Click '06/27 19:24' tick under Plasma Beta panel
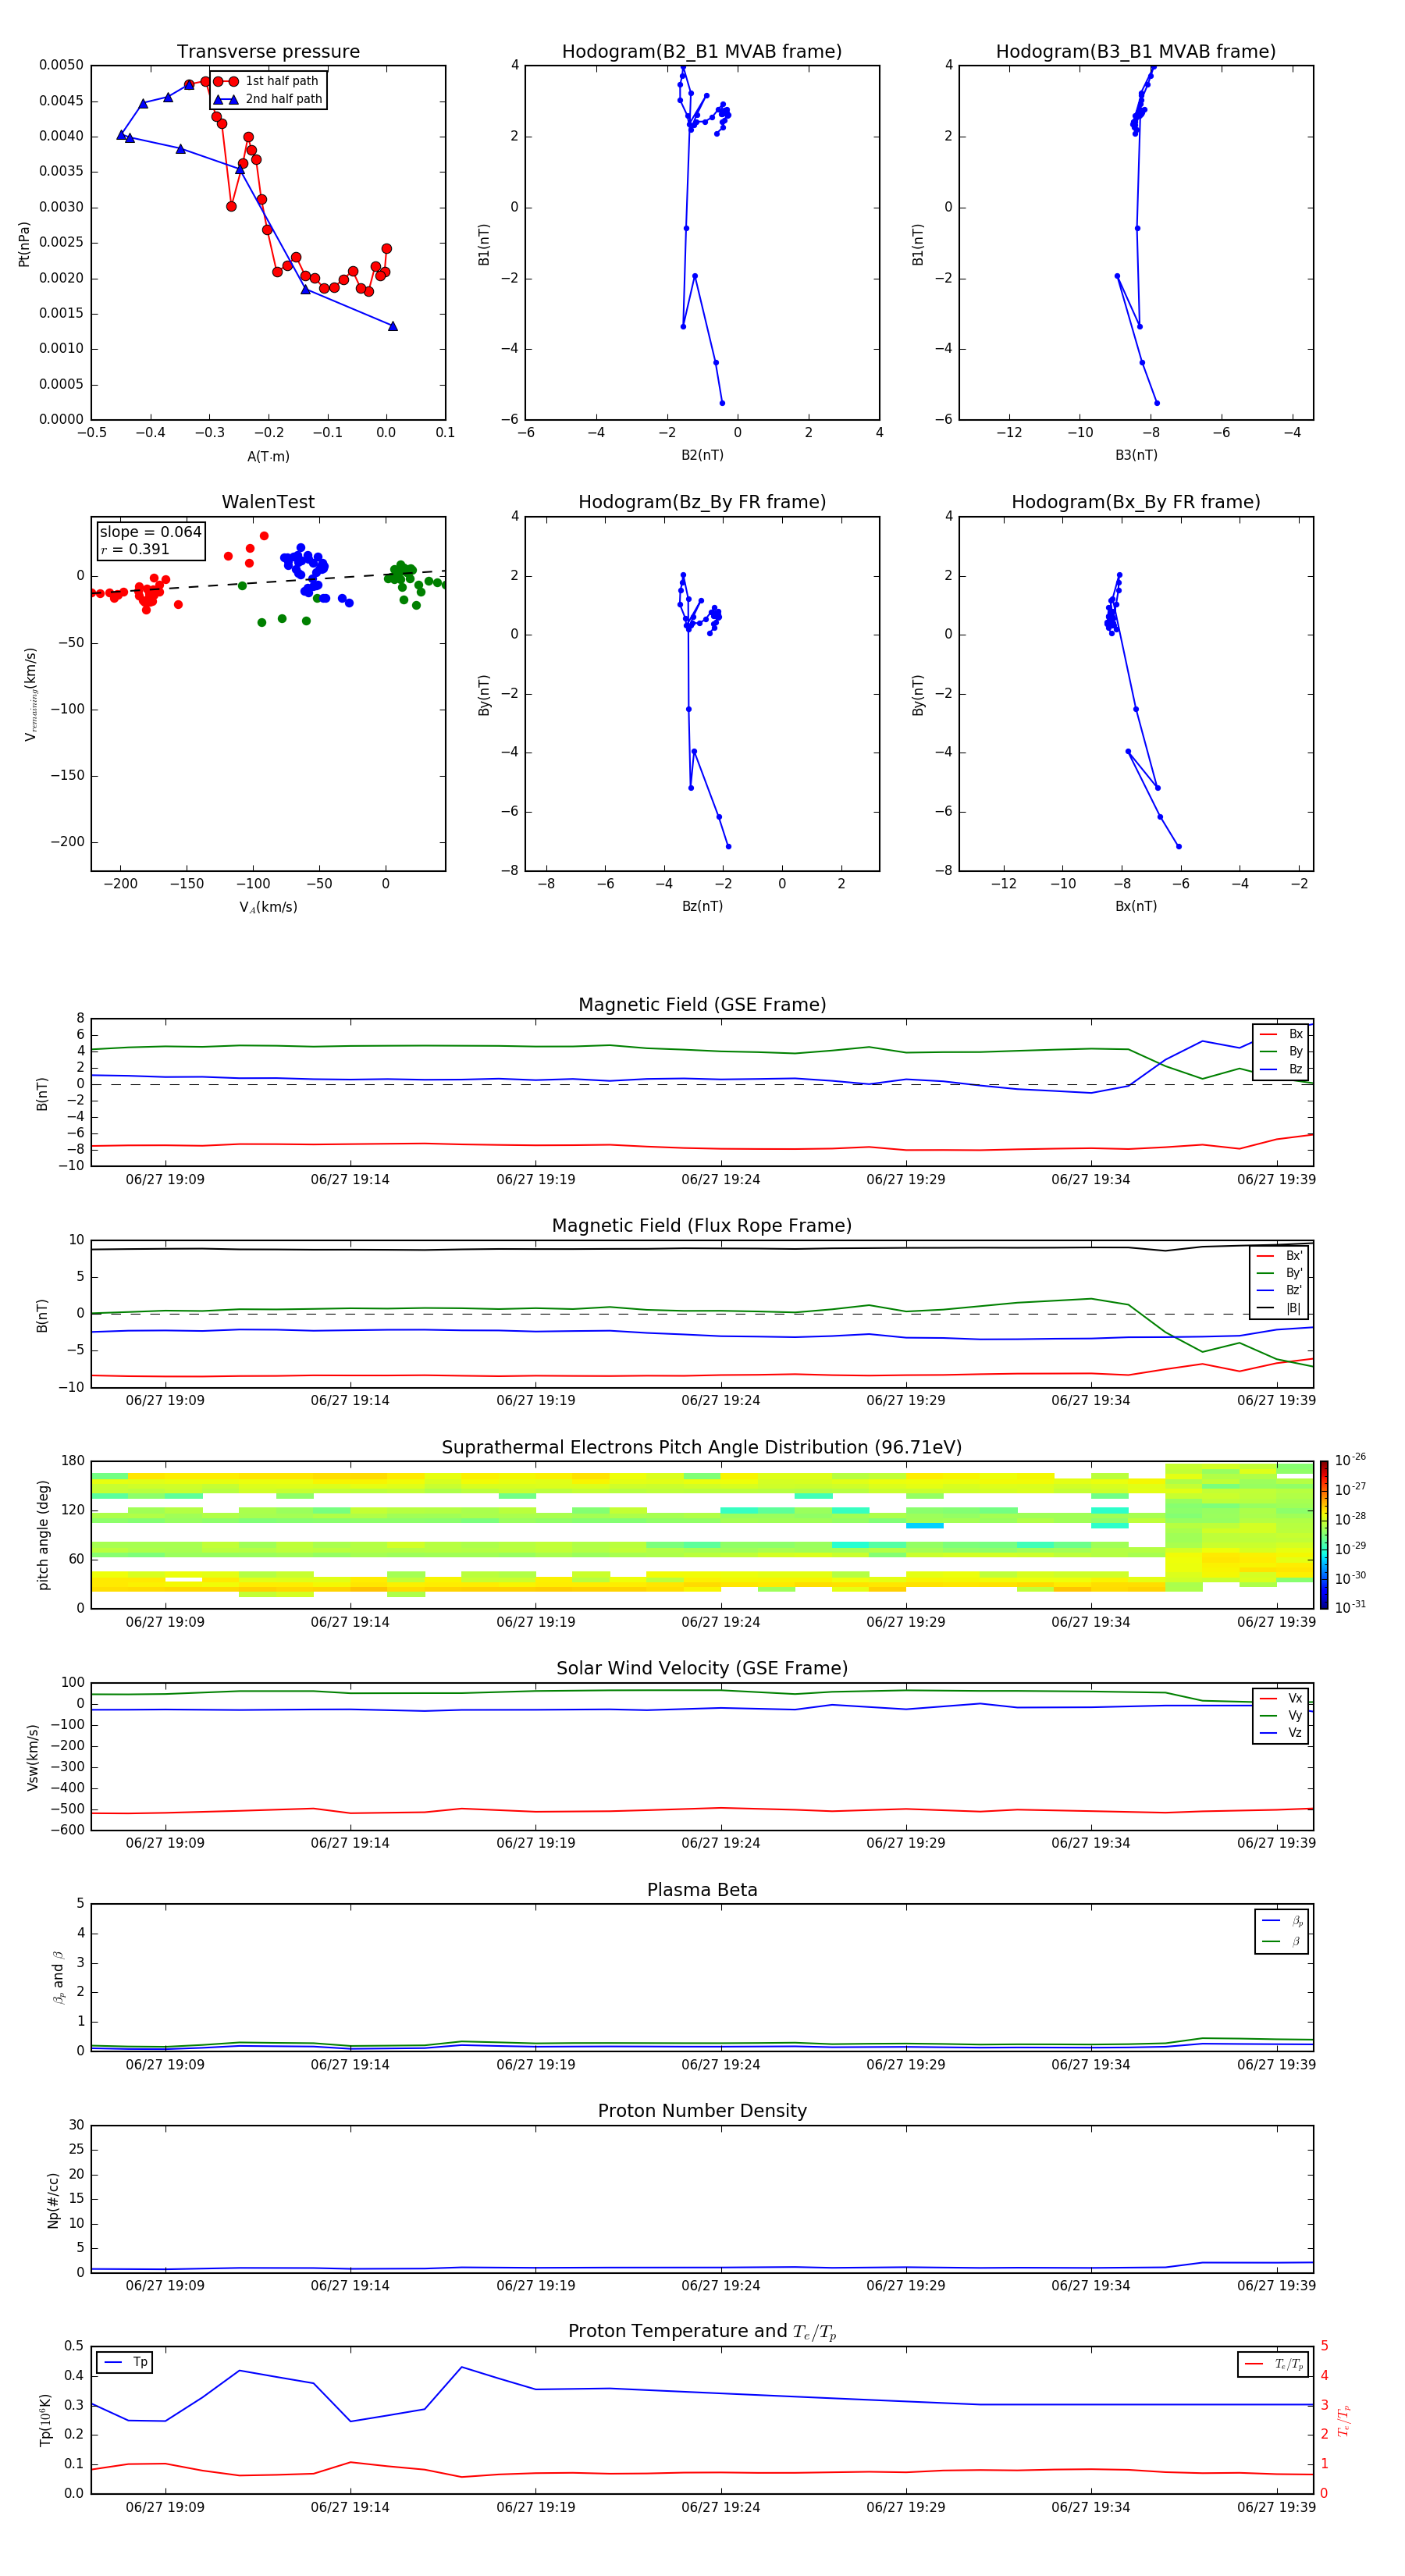The width and height of the screenshot is (1405, 2576). [721, 2065]
